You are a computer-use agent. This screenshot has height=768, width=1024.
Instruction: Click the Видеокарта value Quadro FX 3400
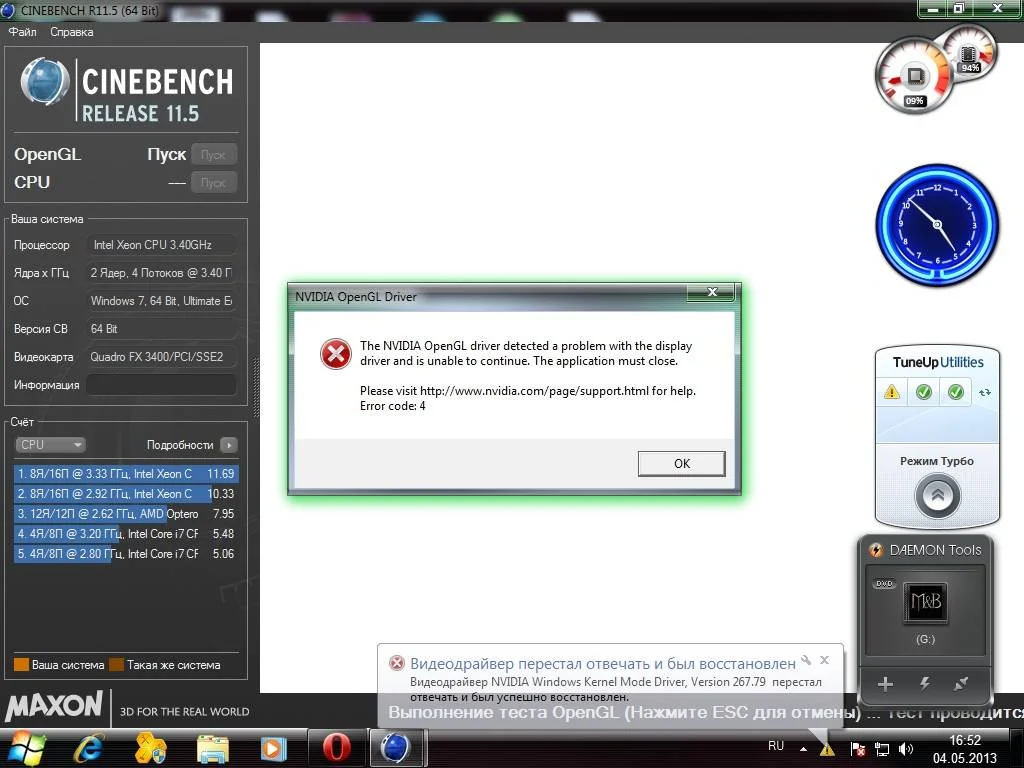click(161, 357)
